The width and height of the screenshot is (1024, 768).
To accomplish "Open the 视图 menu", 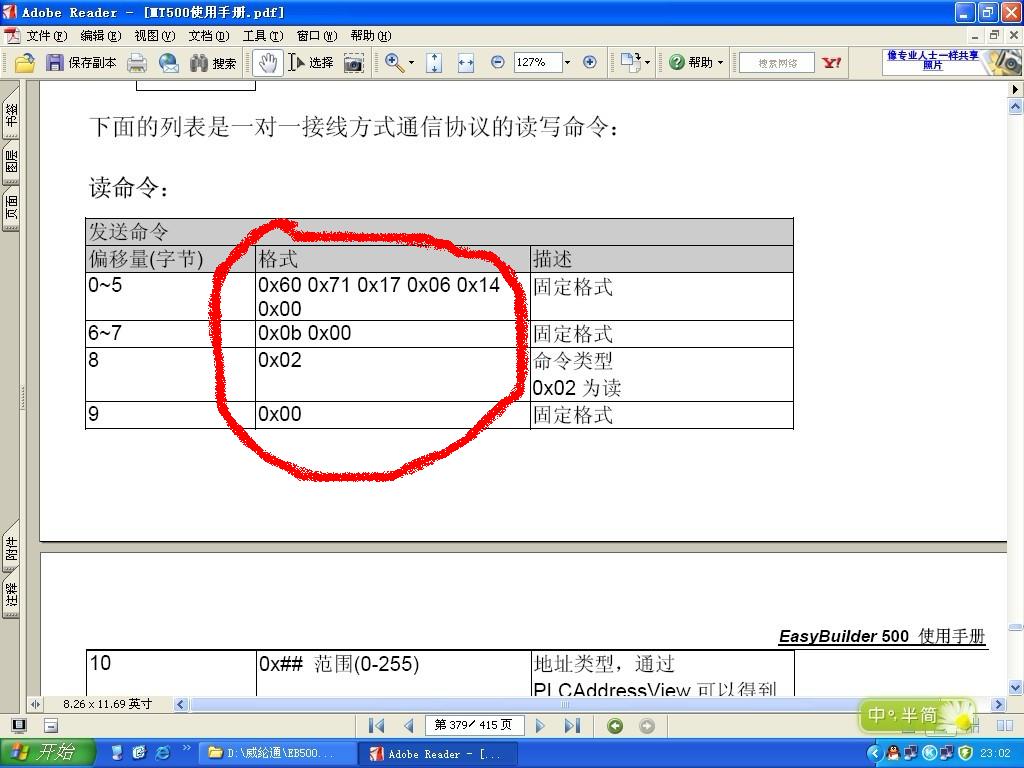I will coord(154,35).
